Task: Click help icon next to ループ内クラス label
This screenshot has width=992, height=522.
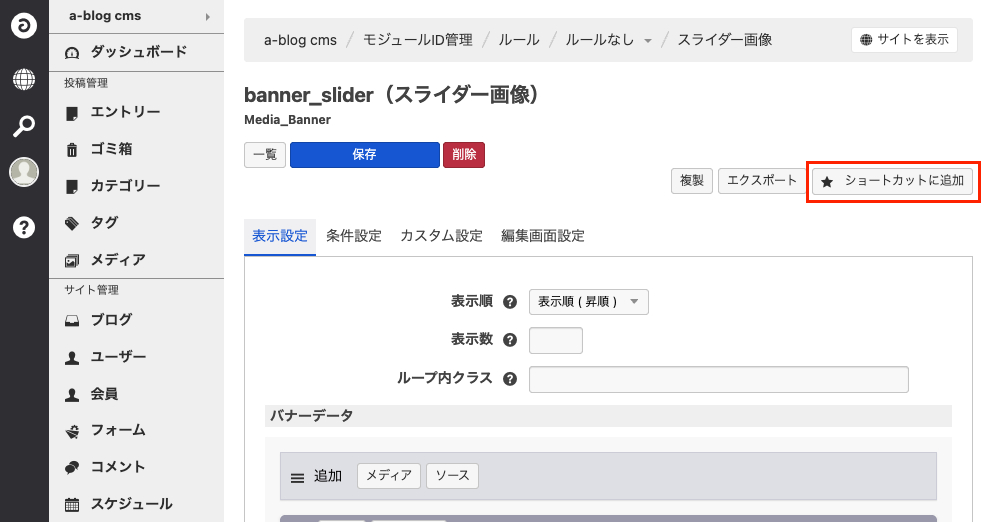Action: pyautogui.click(x=510, y=379)
